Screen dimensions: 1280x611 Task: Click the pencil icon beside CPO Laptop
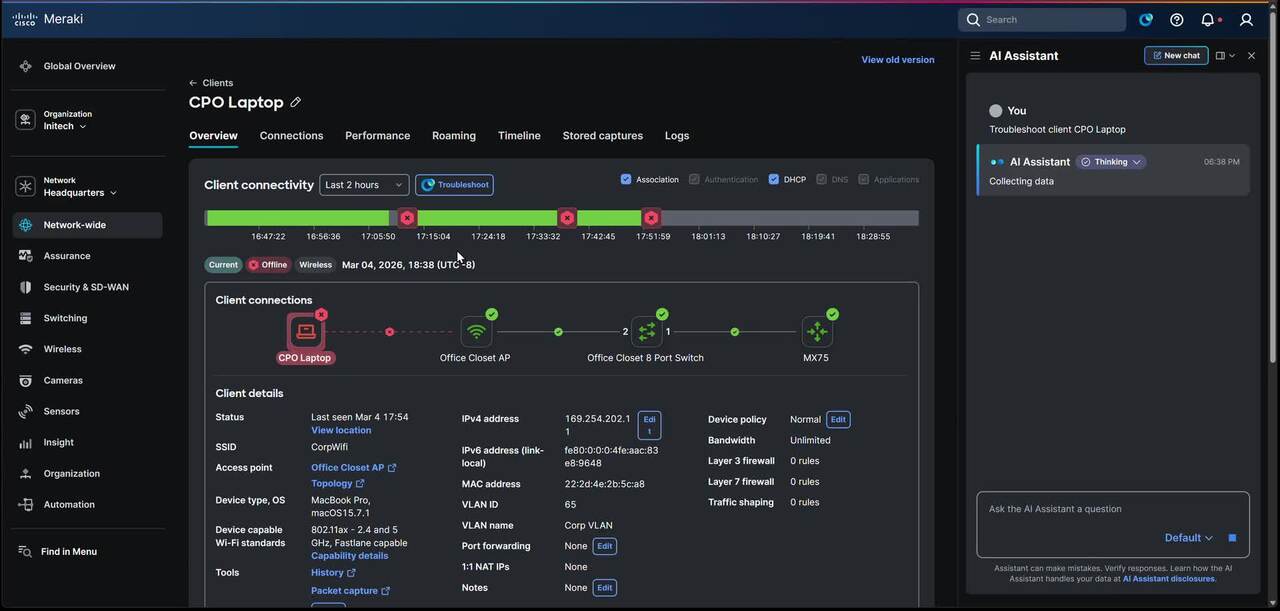[x=295, y=102]
